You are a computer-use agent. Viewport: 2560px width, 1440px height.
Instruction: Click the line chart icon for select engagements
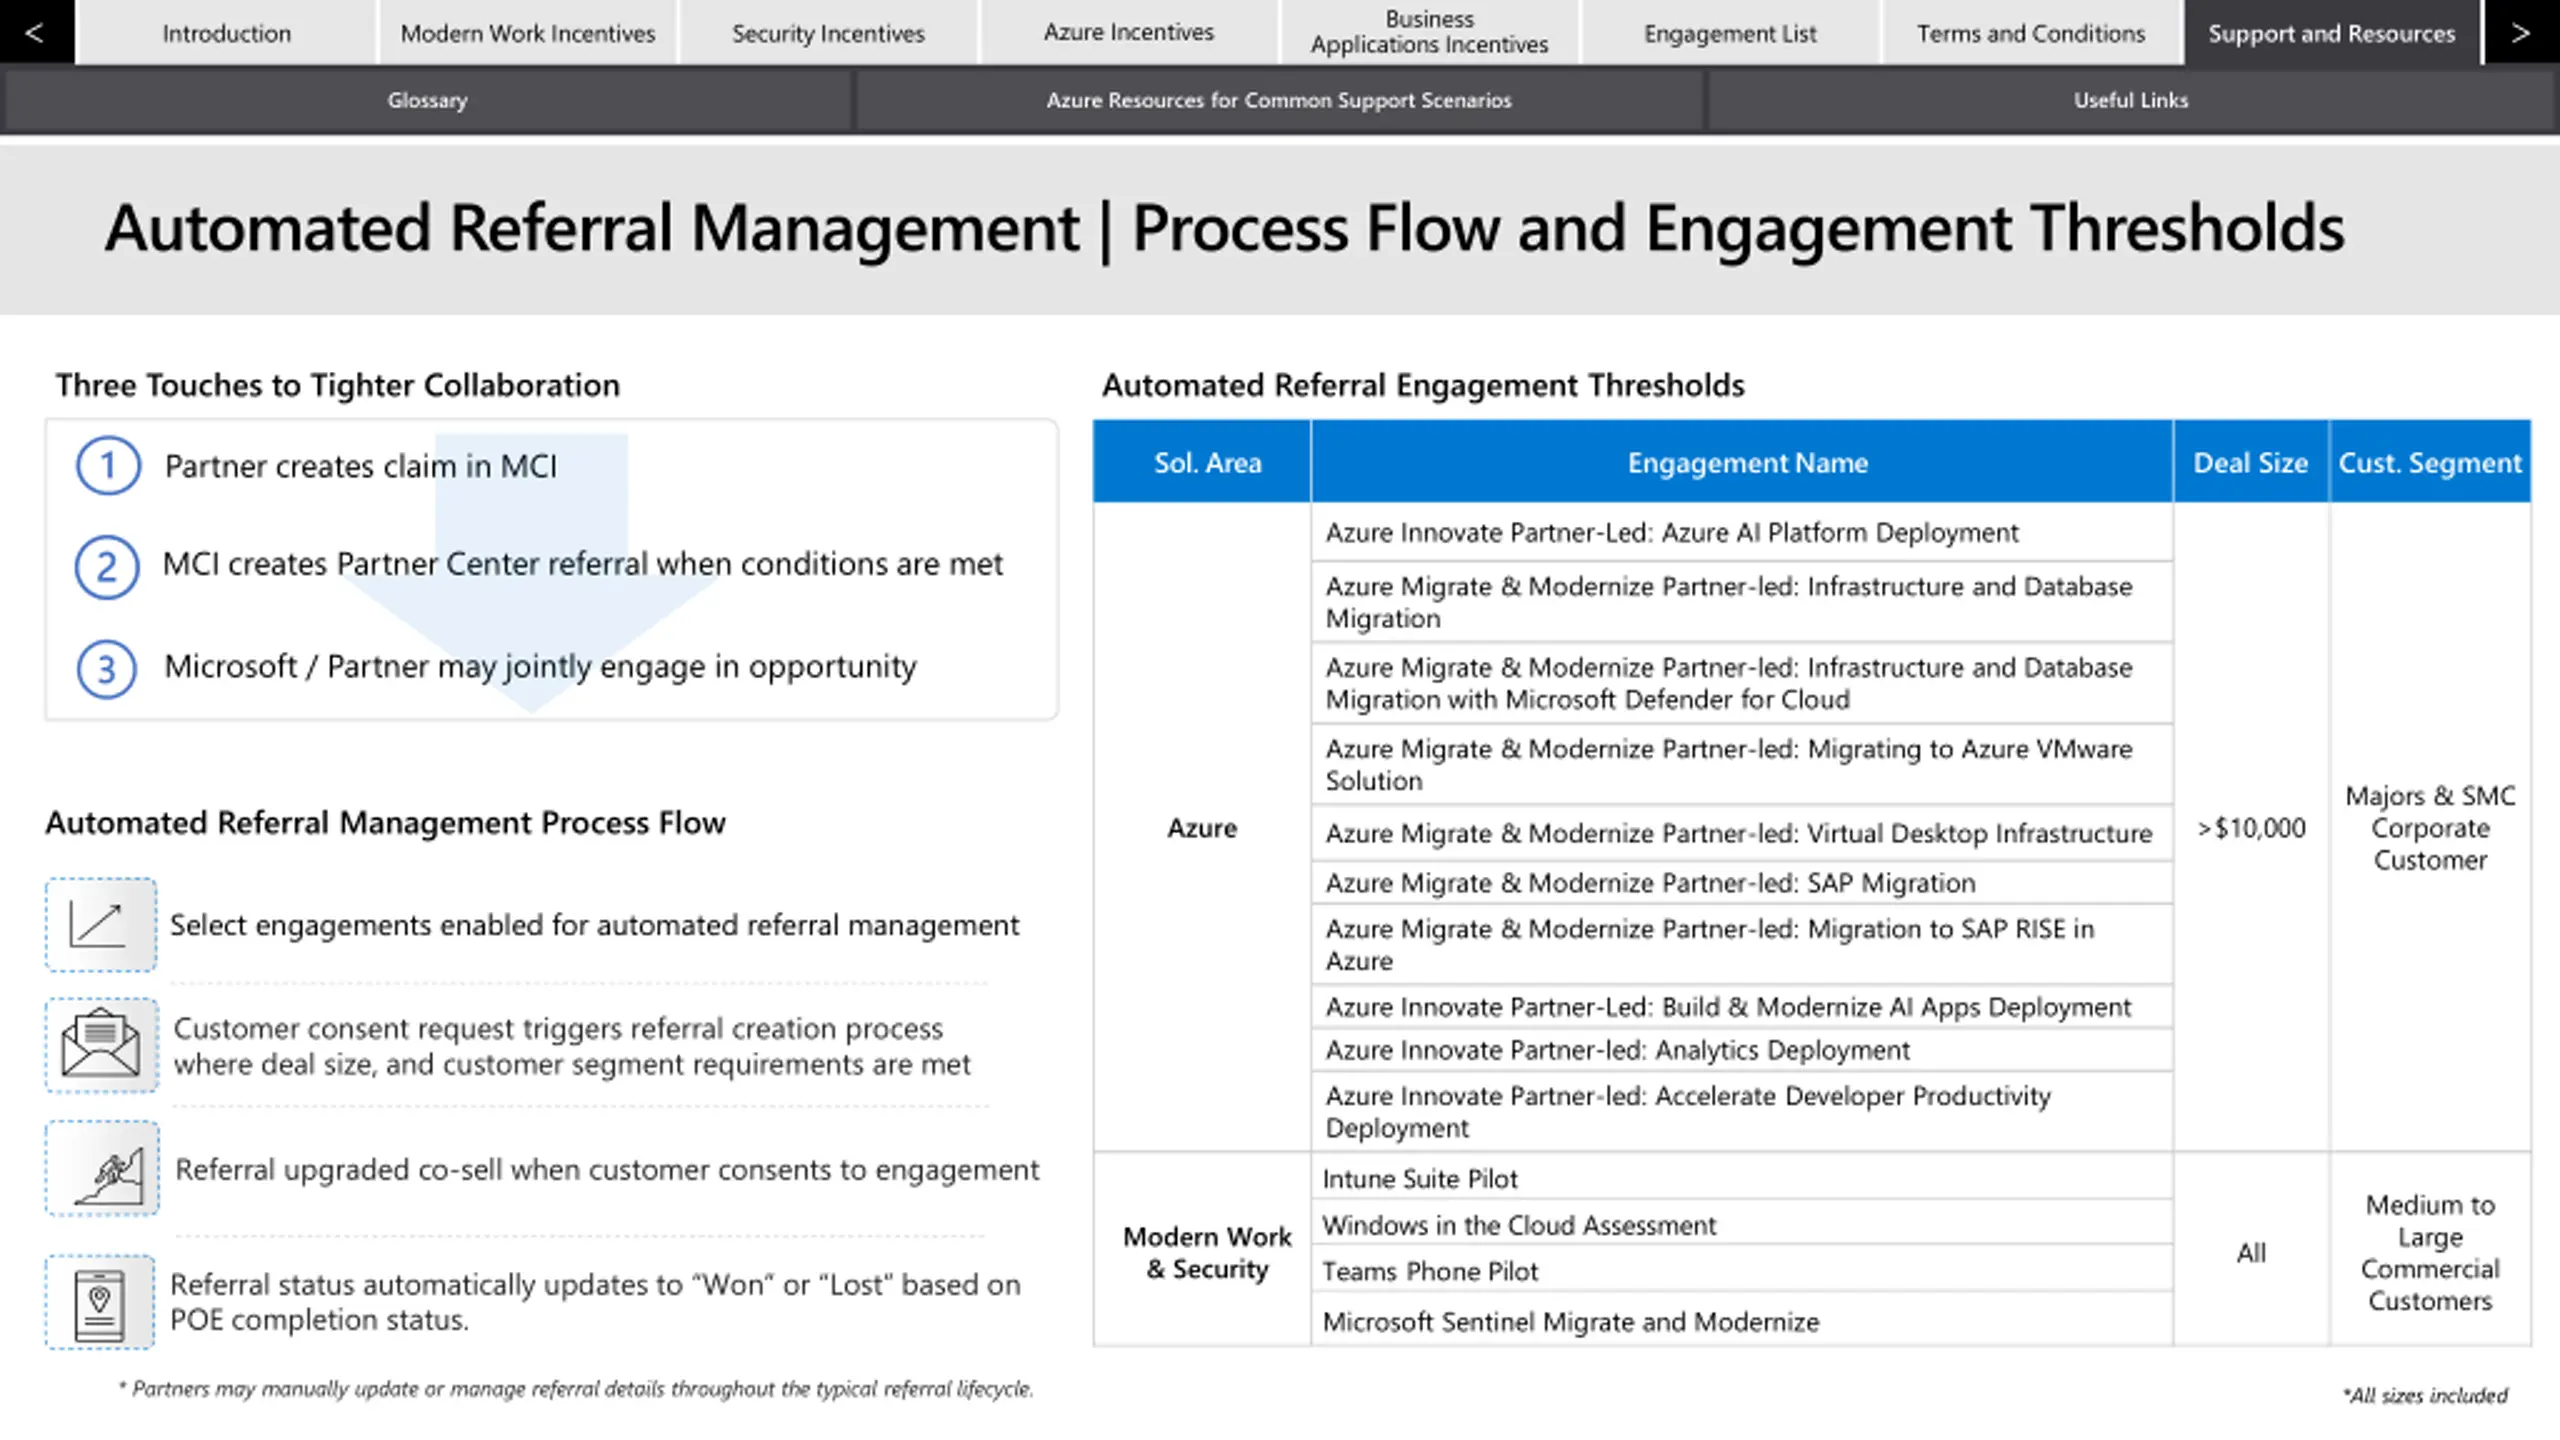pyautogui.click(x=100, y=924)
